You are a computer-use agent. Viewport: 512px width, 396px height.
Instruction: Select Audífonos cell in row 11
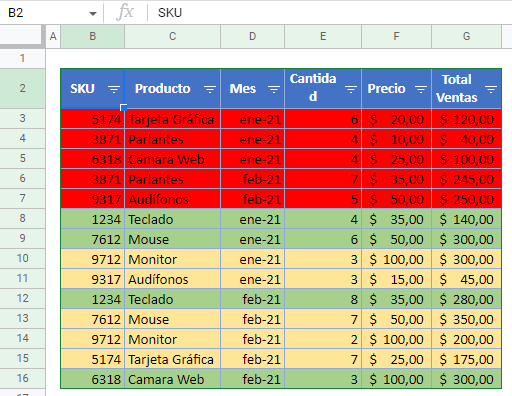point(172,279)
